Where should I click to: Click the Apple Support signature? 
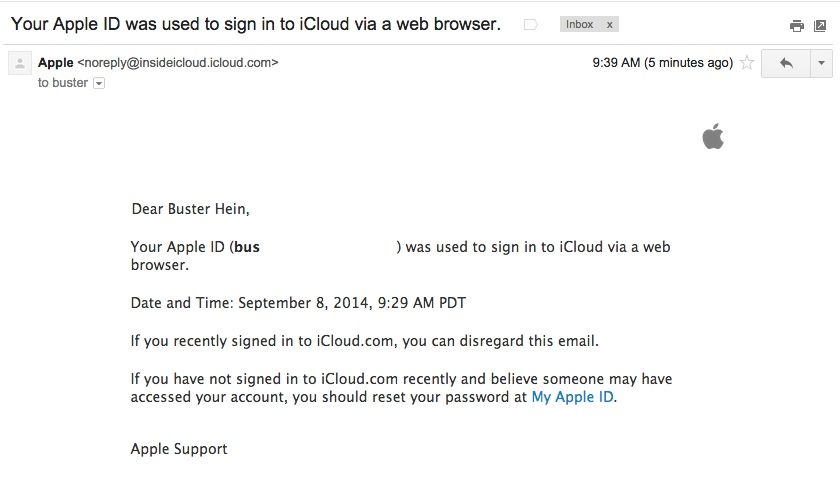click(x=179, y=449)
